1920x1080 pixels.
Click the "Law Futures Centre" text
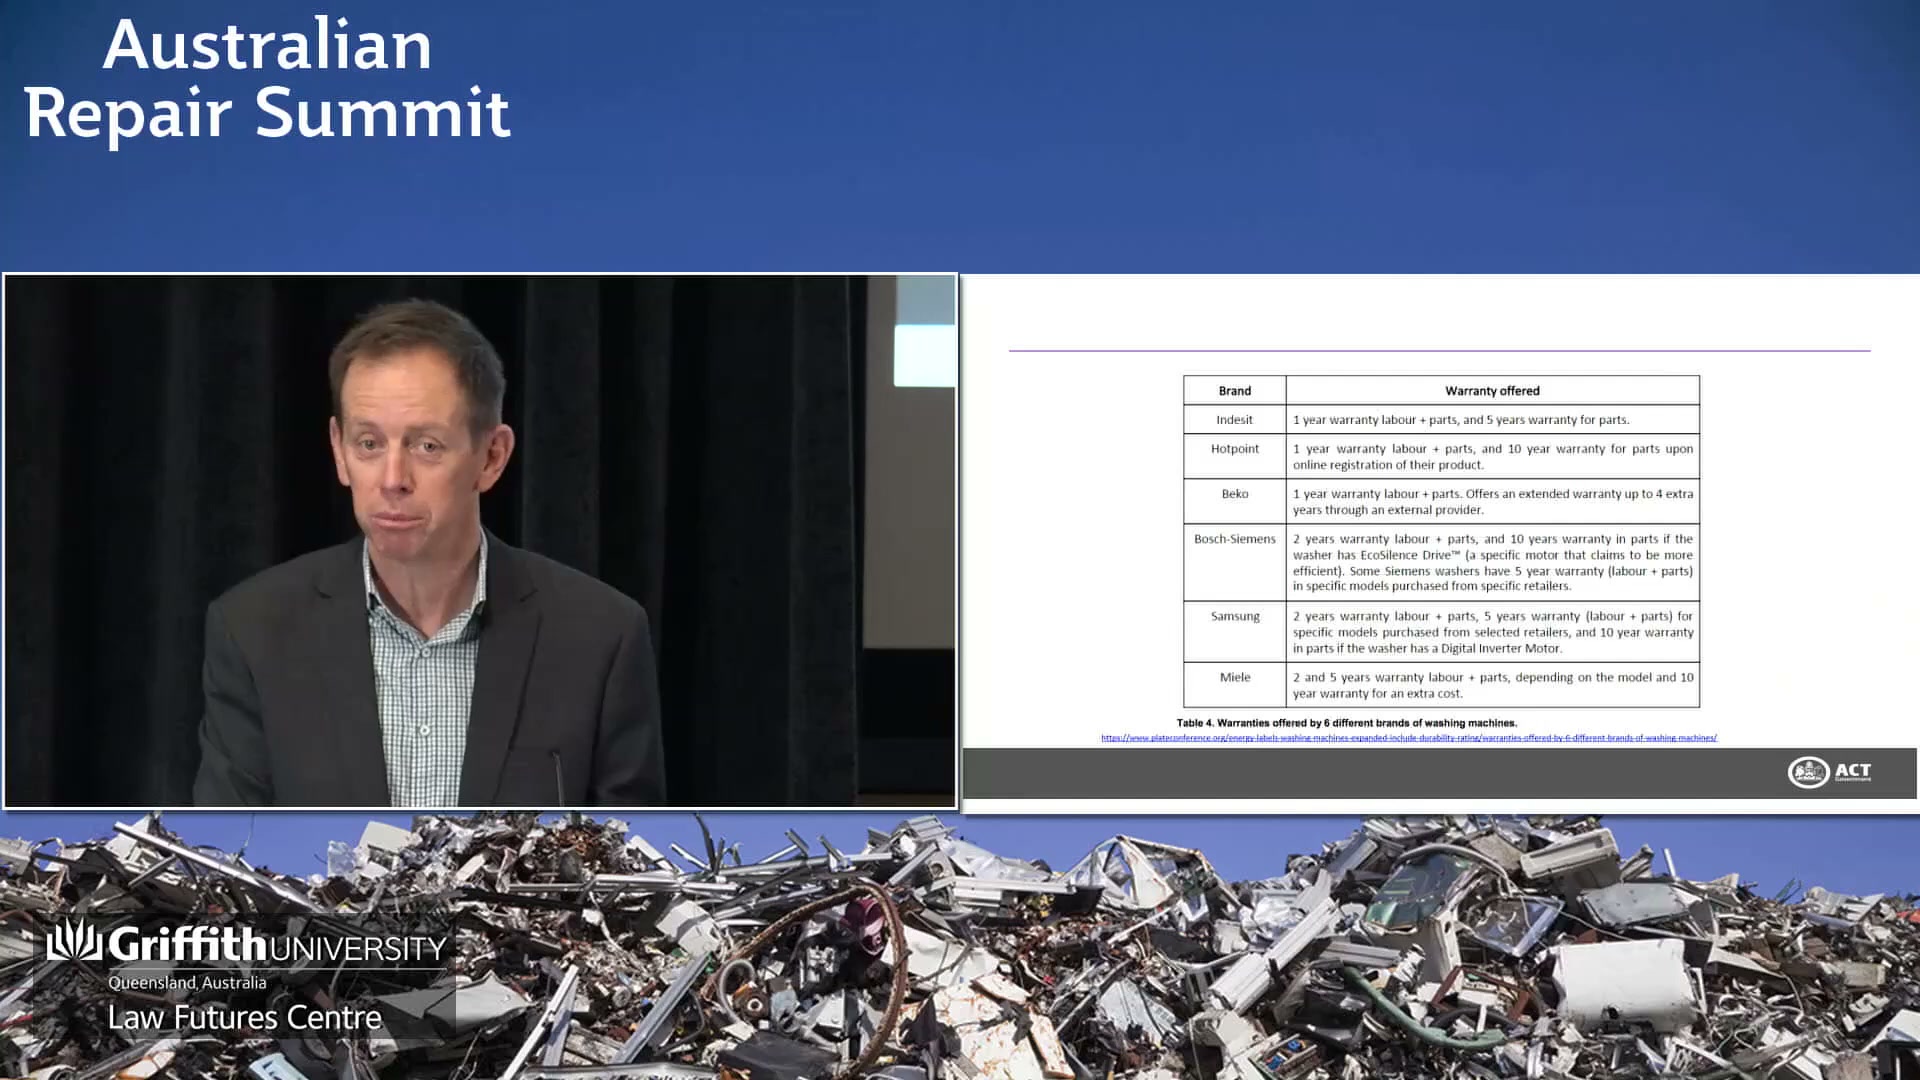click(x=245, y=1018)
